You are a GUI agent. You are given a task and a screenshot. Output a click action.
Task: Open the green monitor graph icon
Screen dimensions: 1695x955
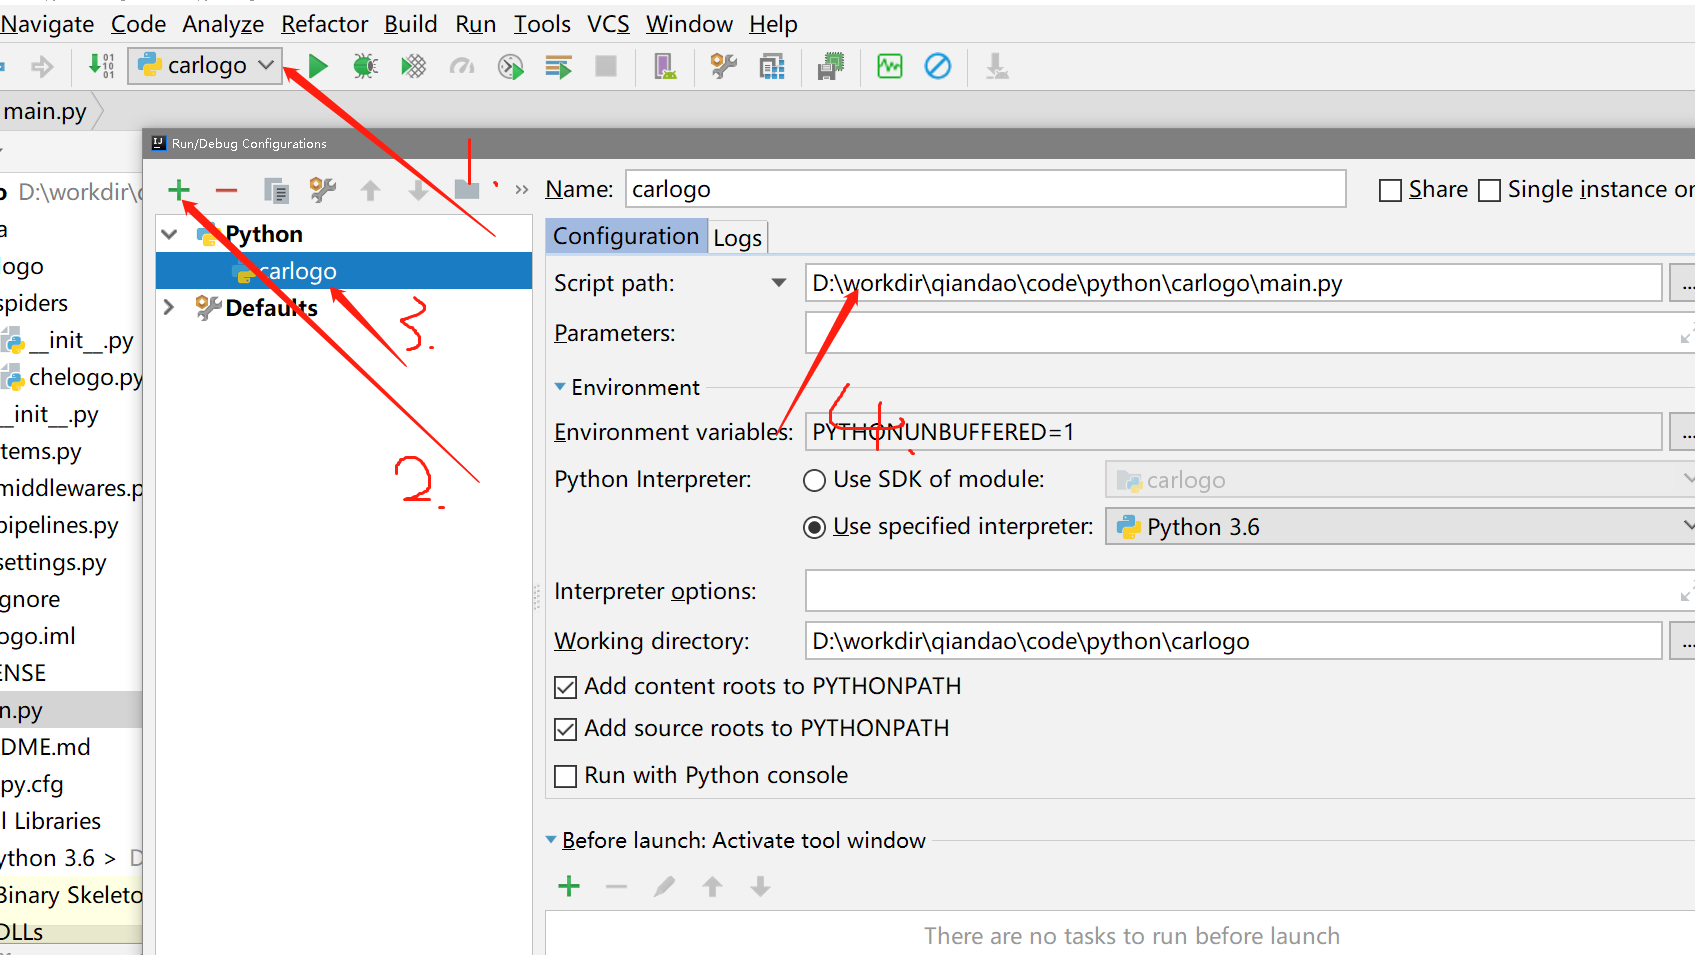889,66
